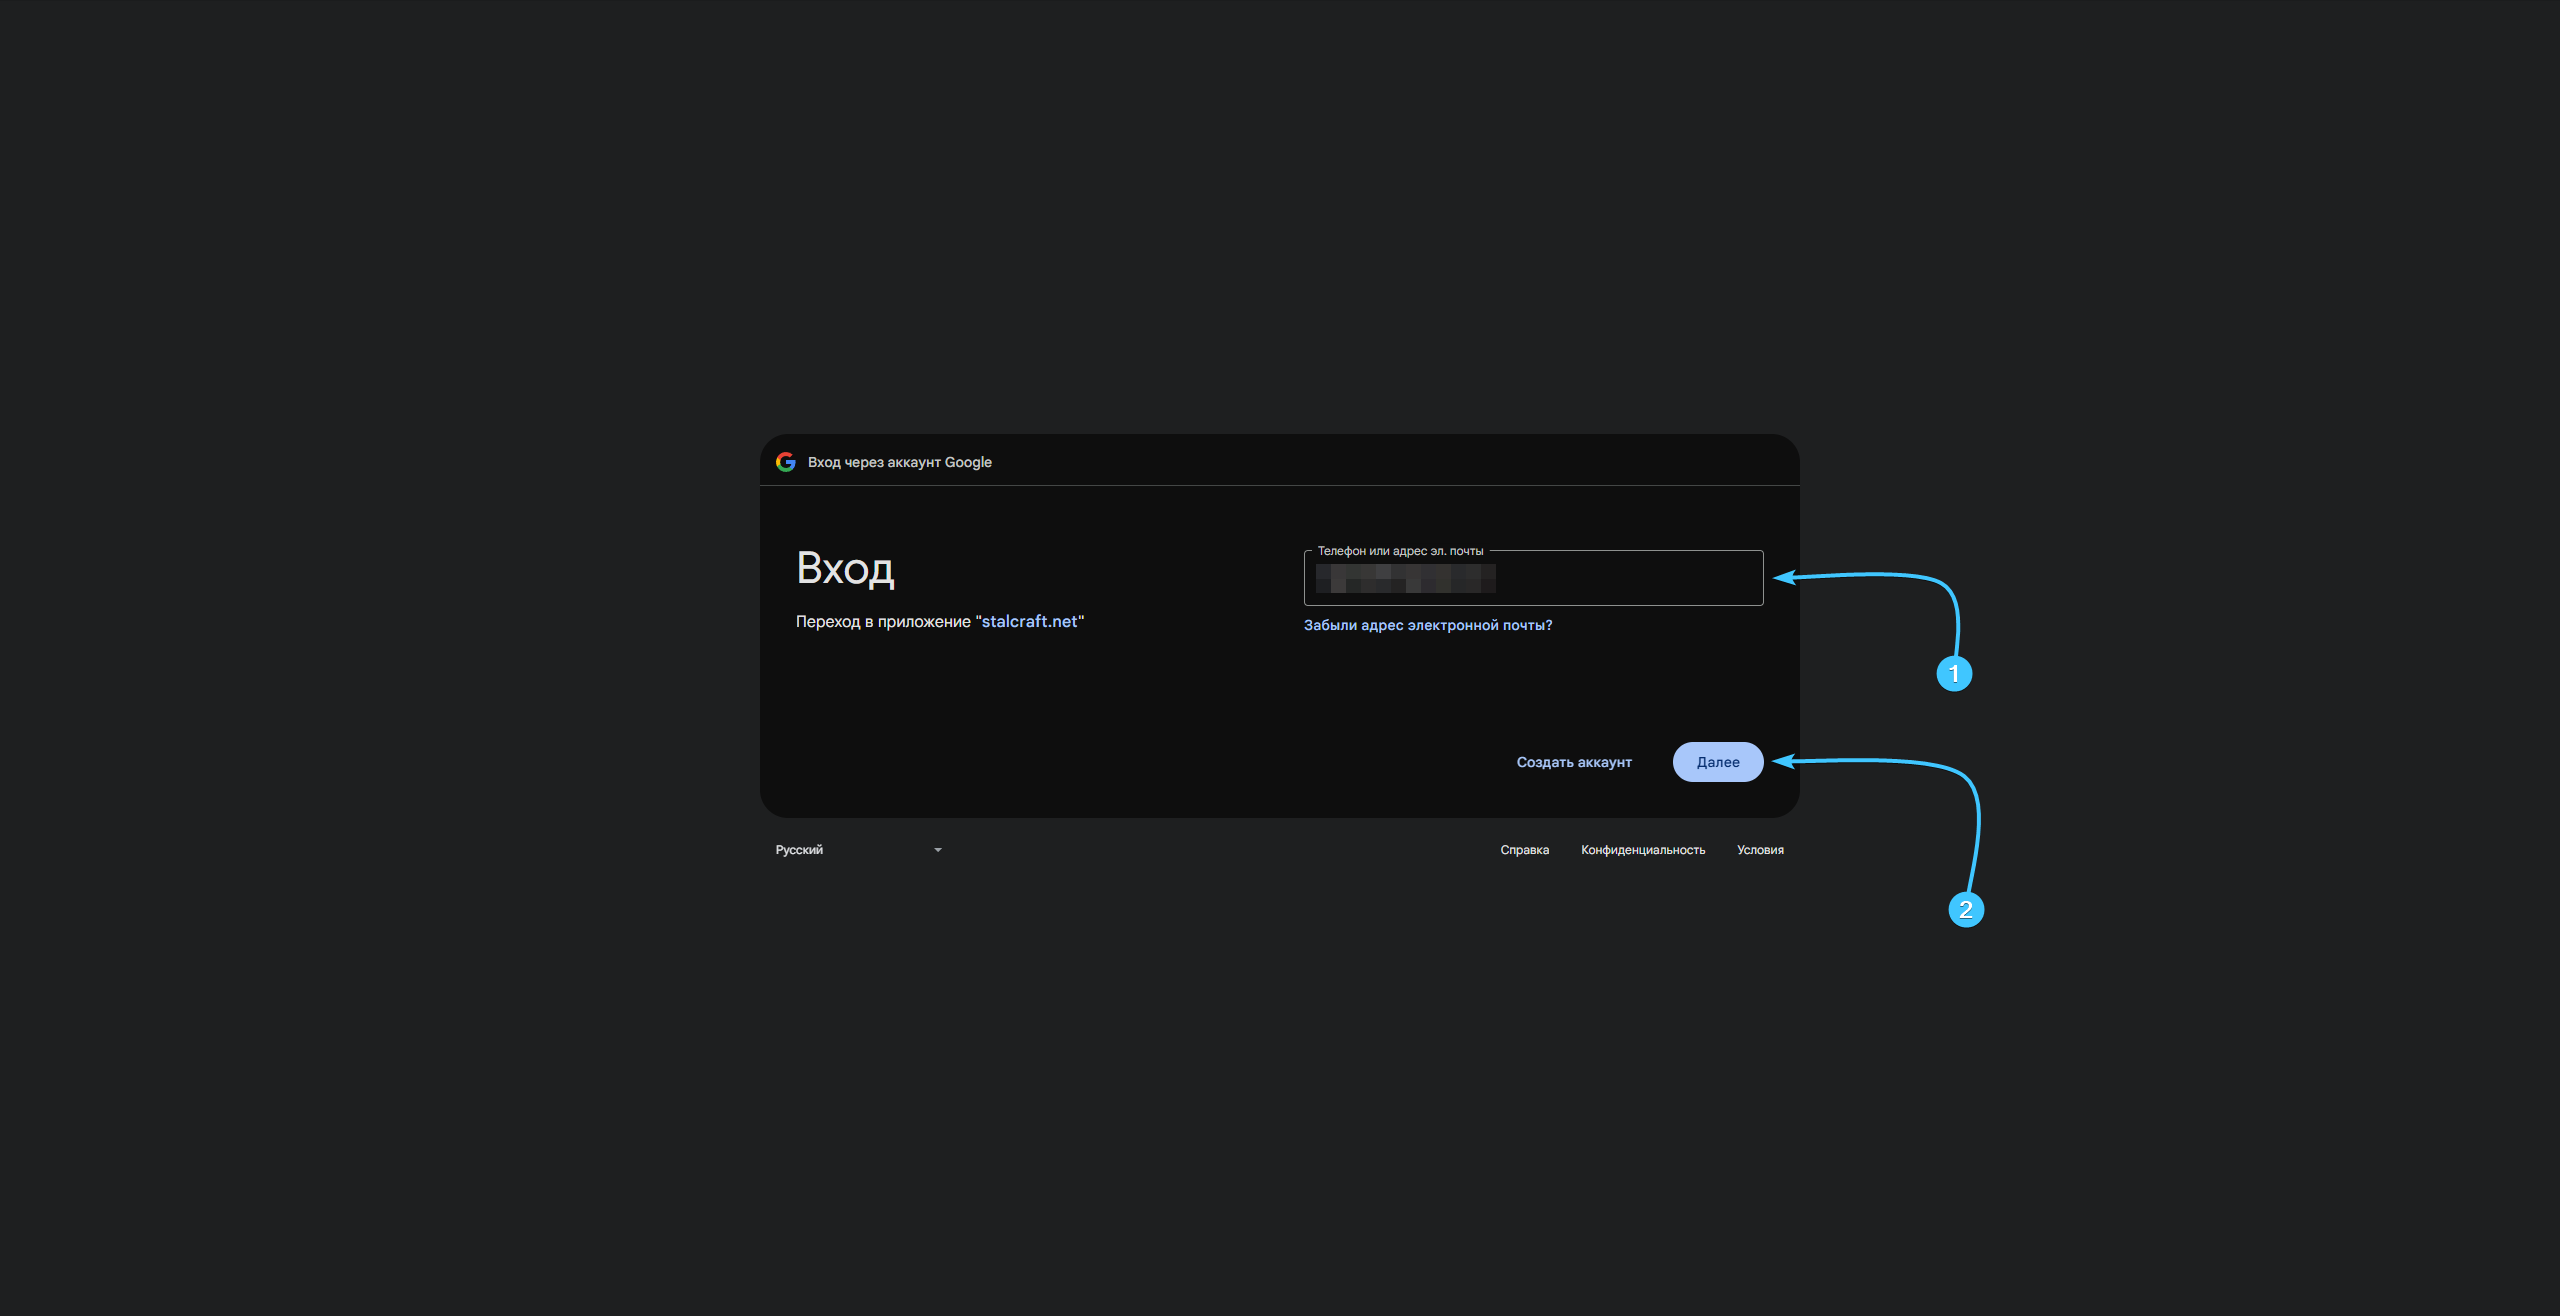Focus the phone or email input field
2560x1316 pixels.
[1533, 578]
